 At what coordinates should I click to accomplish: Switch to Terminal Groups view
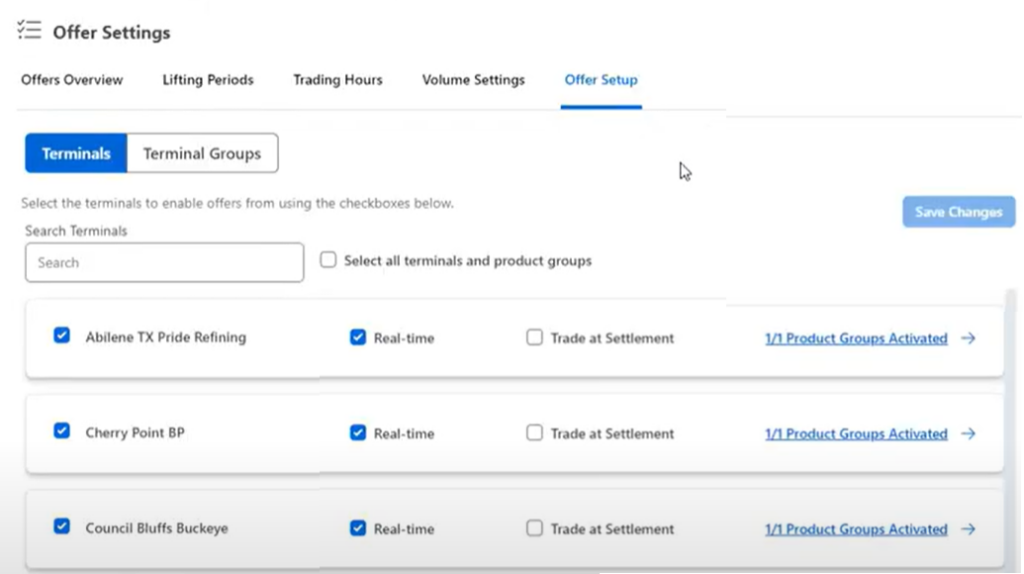[202, 153]
